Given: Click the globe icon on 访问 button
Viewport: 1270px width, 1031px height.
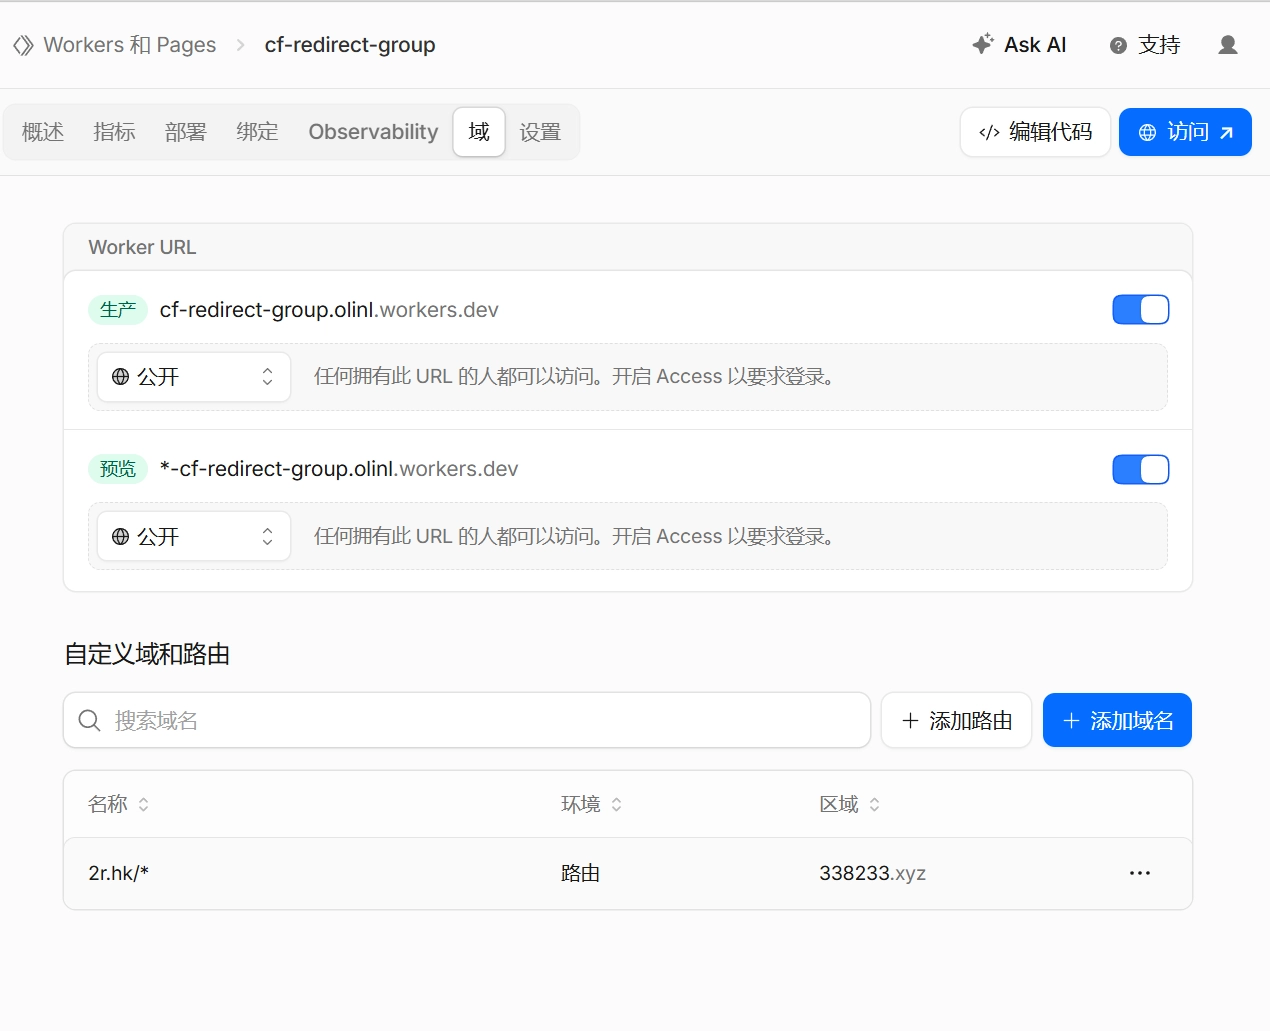Looking at the screenshot, I should (x=1147, y=132).
